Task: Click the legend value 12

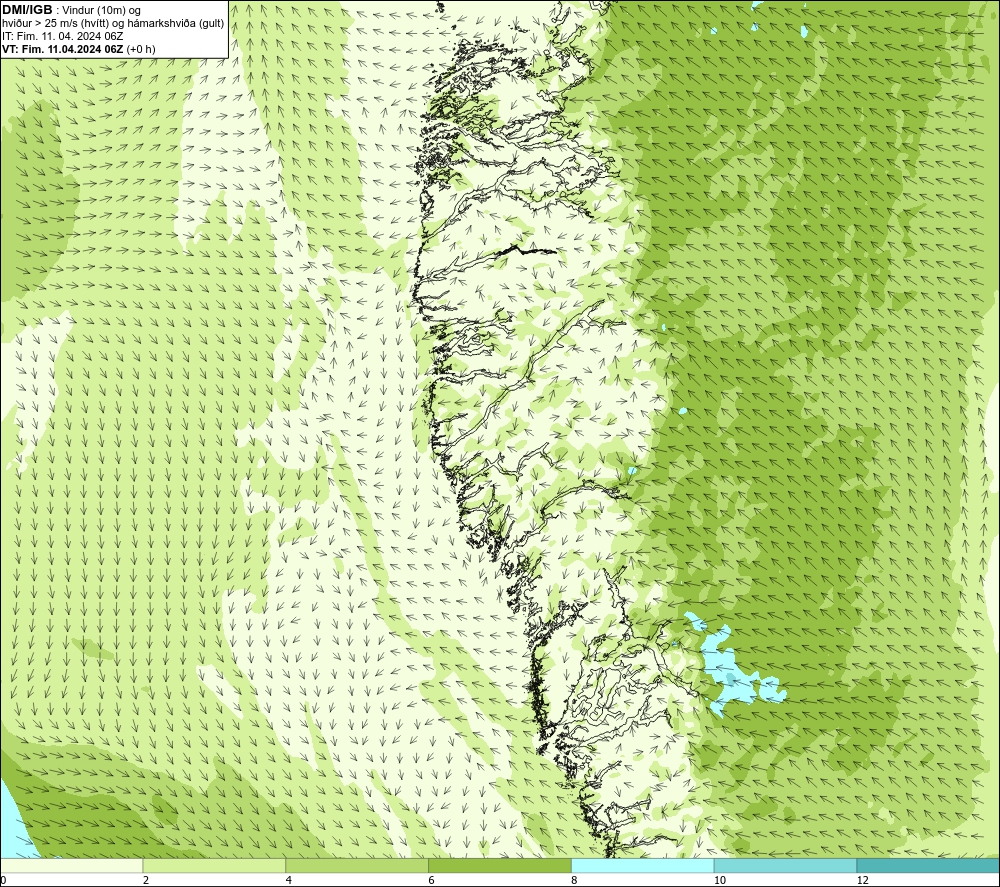Action: (x=862, y=881)
